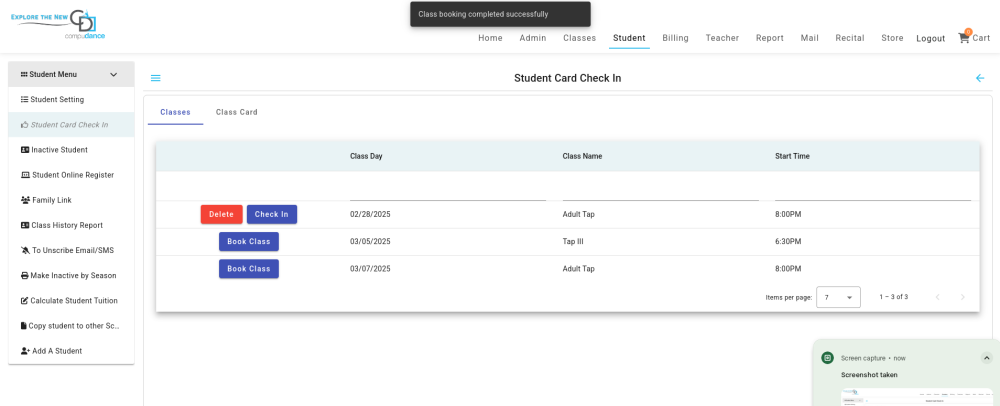Click the Class Name filter field
The width and height of the screenshot is (1000, 406).
click(660, 191)
